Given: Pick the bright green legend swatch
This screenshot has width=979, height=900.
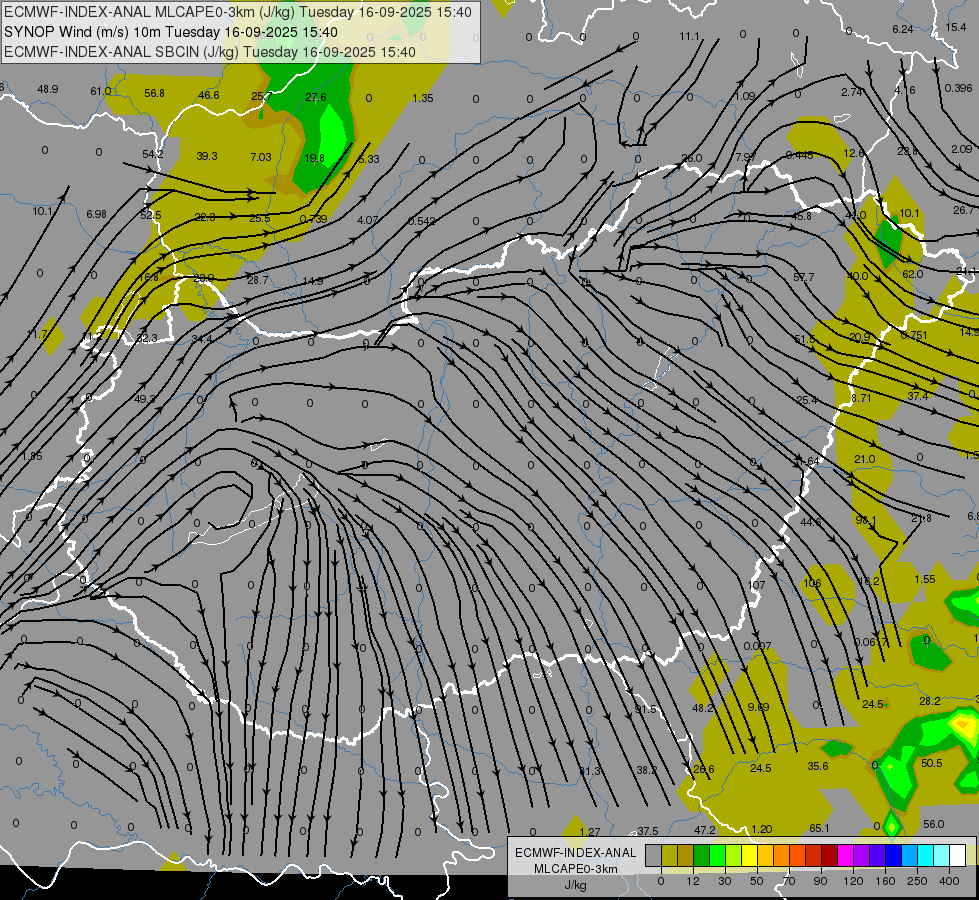Looking at the screenshot, I should [x=717, y=855].
